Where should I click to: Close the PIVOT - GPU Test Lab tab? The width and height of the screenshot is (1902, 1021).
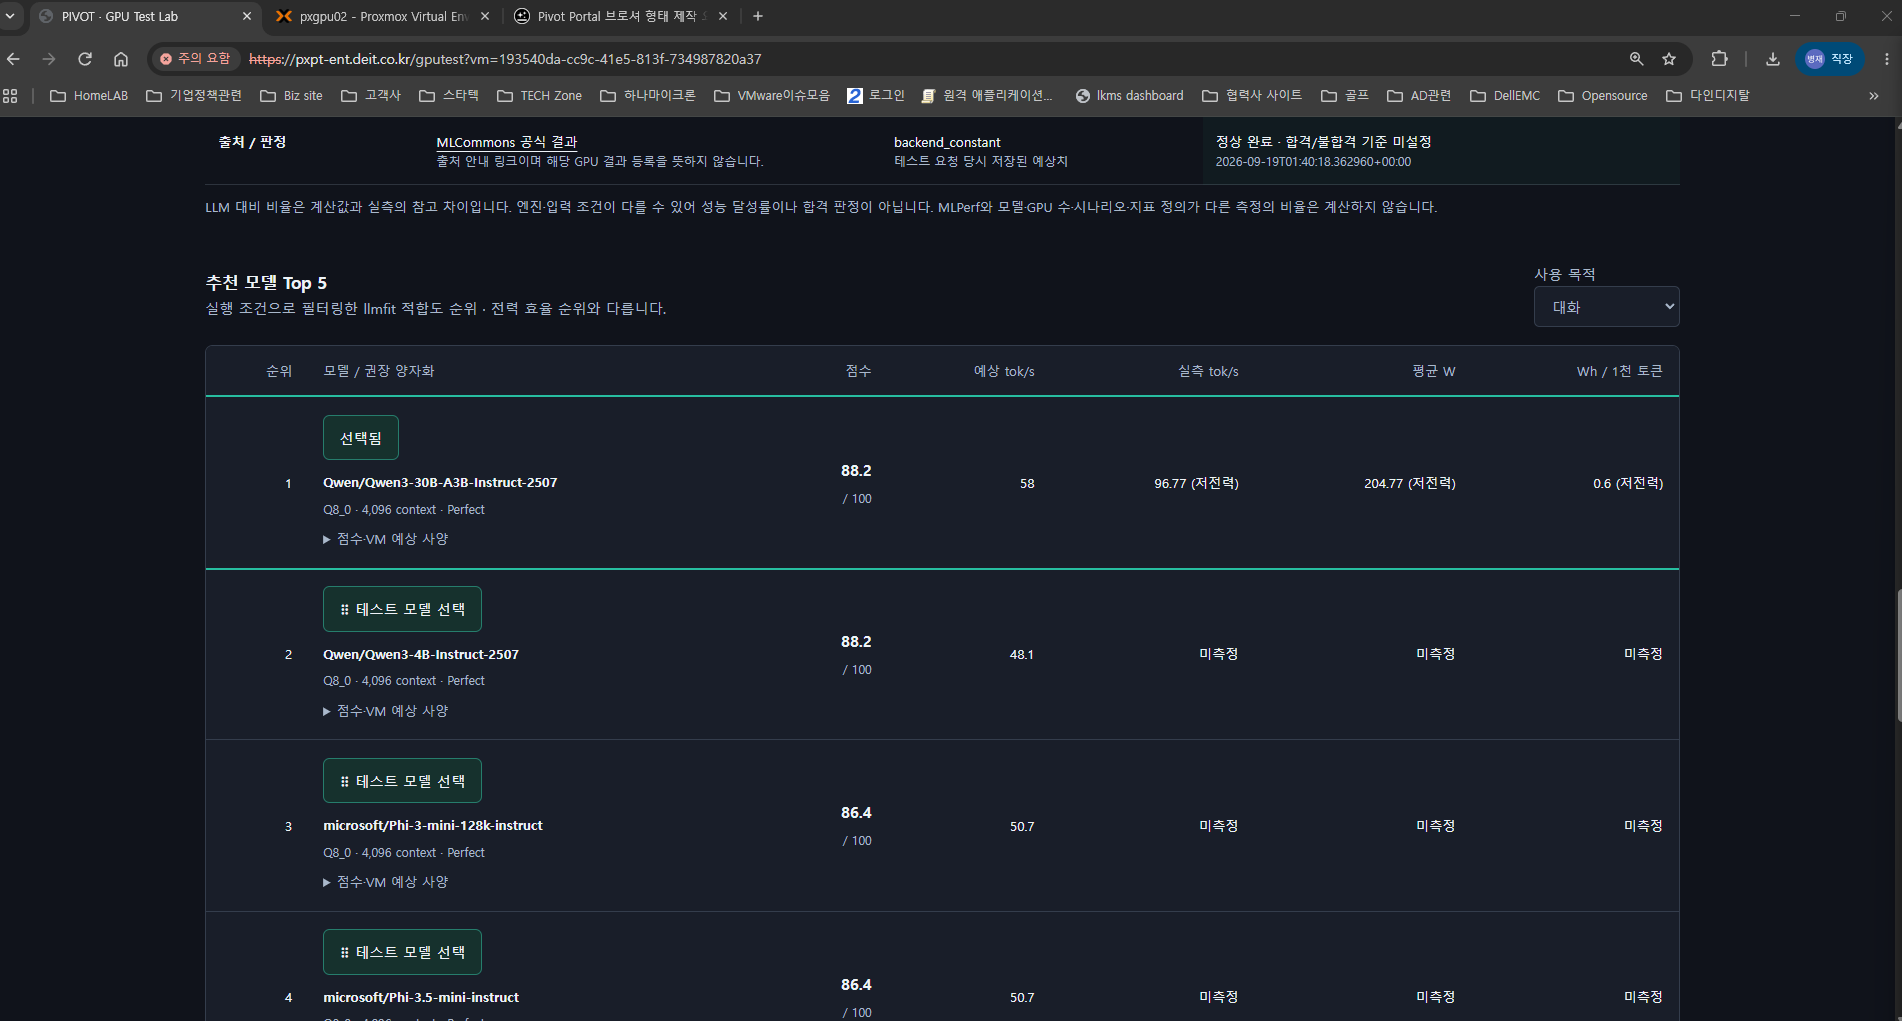pyautogui.click(x=247, y=16)
